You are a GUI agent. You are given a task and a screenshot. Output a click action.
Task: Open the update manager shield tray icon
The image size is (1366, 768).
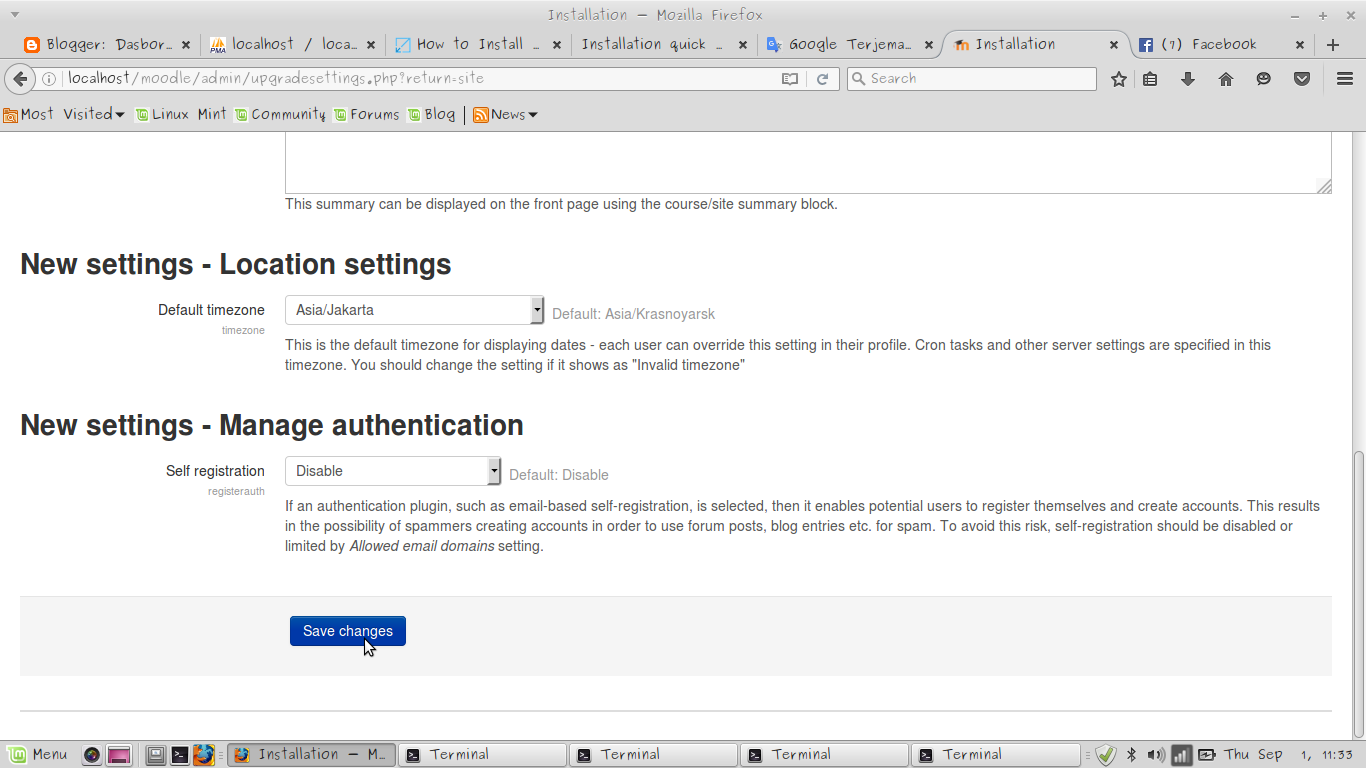coord(1105,755)
